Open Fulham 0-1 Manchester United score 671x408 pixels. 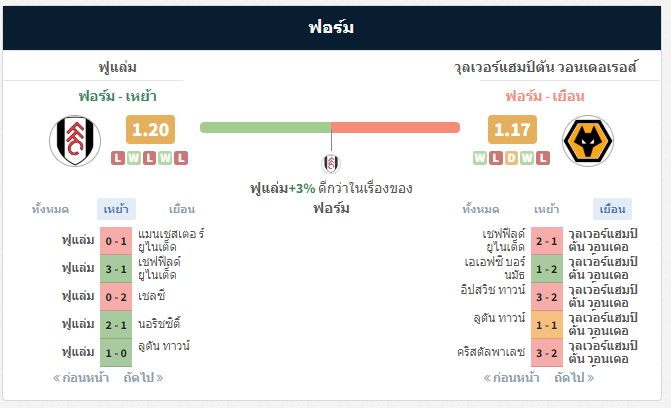click(116, 241)
